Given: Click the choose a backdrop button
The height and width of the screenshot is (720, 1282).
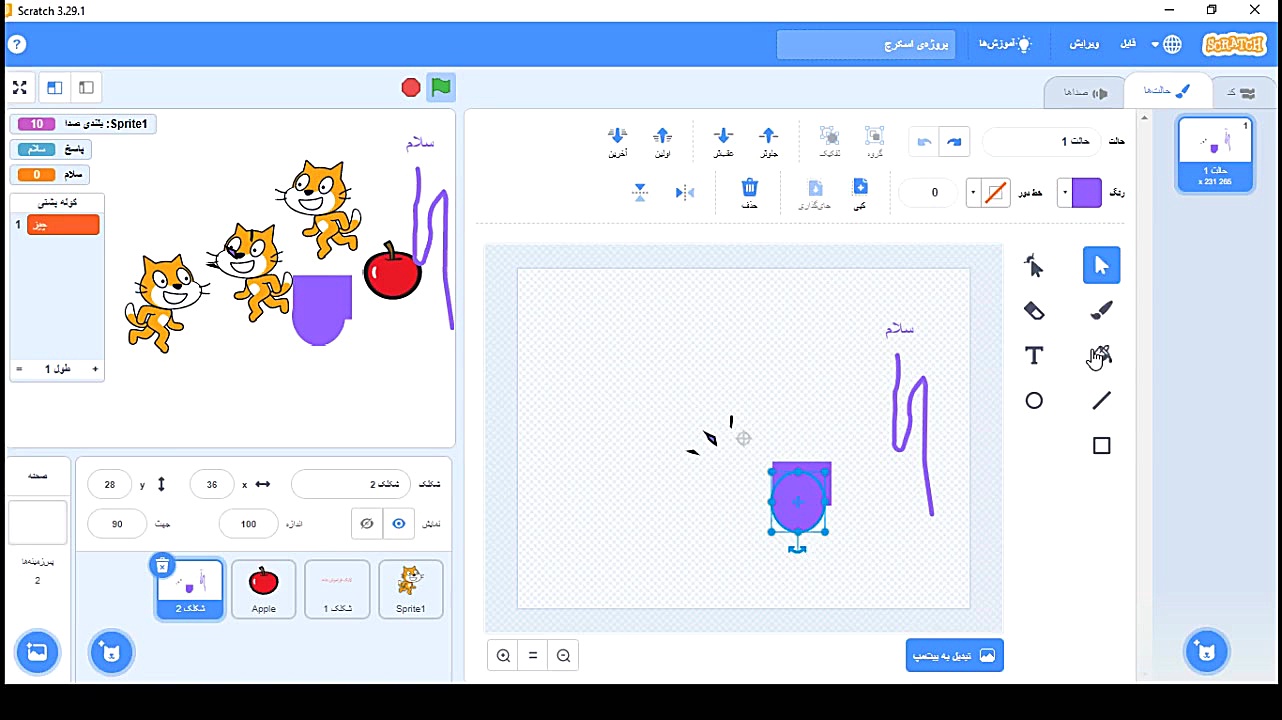Looking at the screenshot, I should click(x=37, y=653).
